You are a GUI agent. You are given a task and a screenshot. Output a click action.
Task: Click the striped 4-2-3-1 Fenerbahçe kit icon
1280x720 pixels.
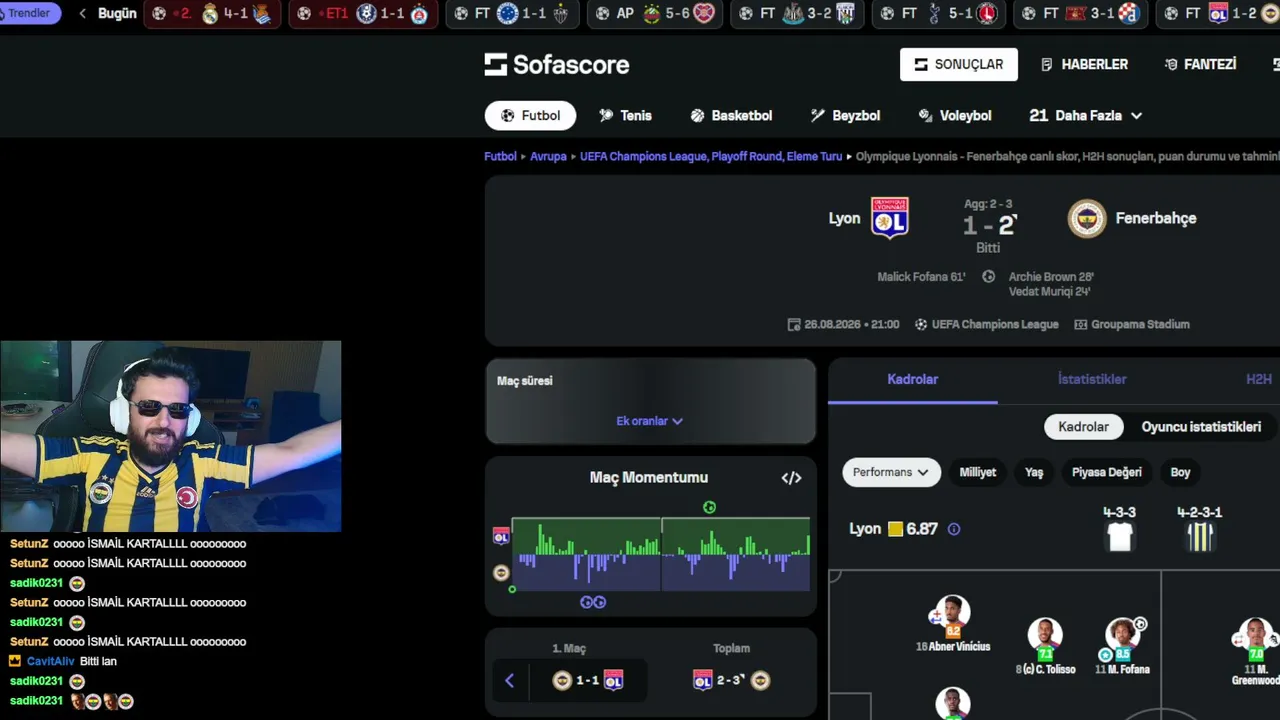pos(1199,537)
